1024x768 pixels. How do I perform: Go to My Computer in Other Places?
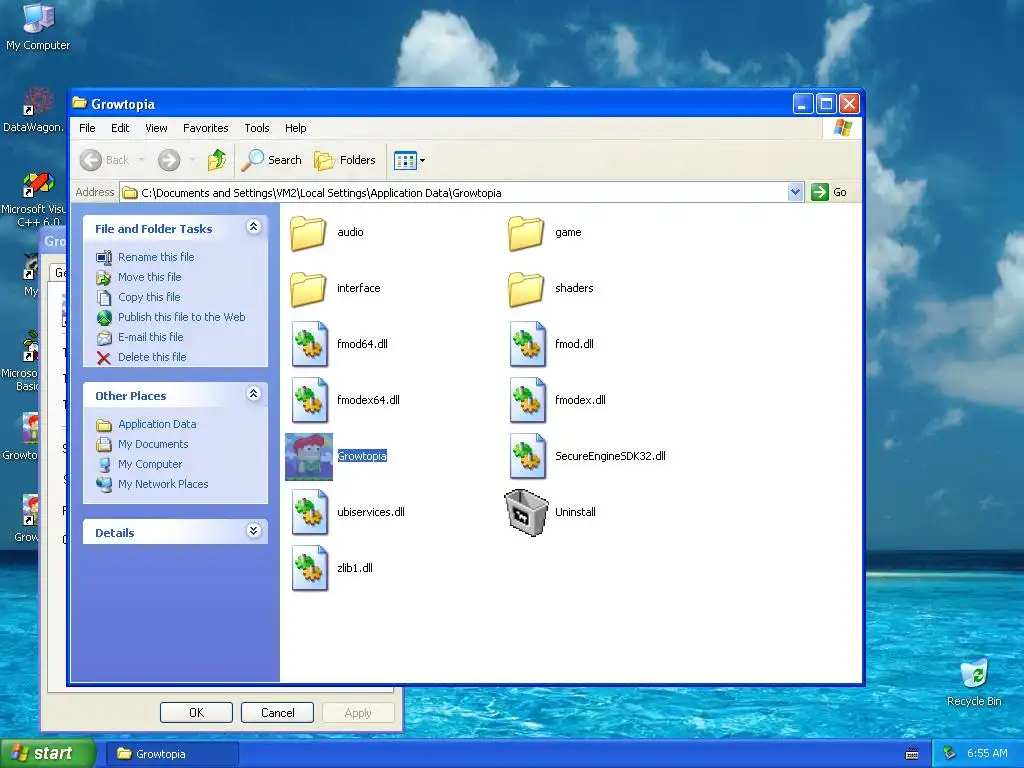150,464
